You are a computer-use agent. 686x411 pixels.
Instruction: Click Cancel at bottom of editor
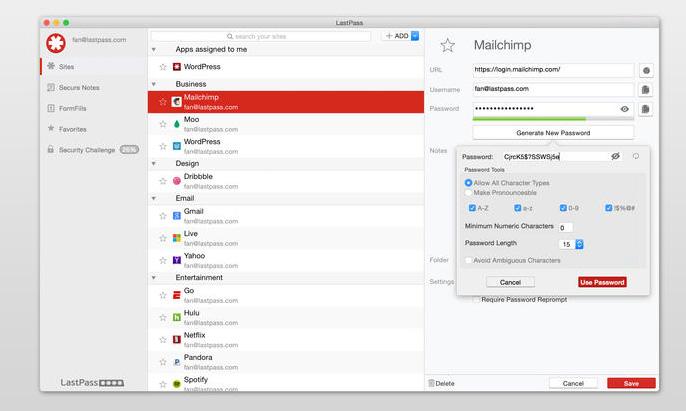click(573, 383)
